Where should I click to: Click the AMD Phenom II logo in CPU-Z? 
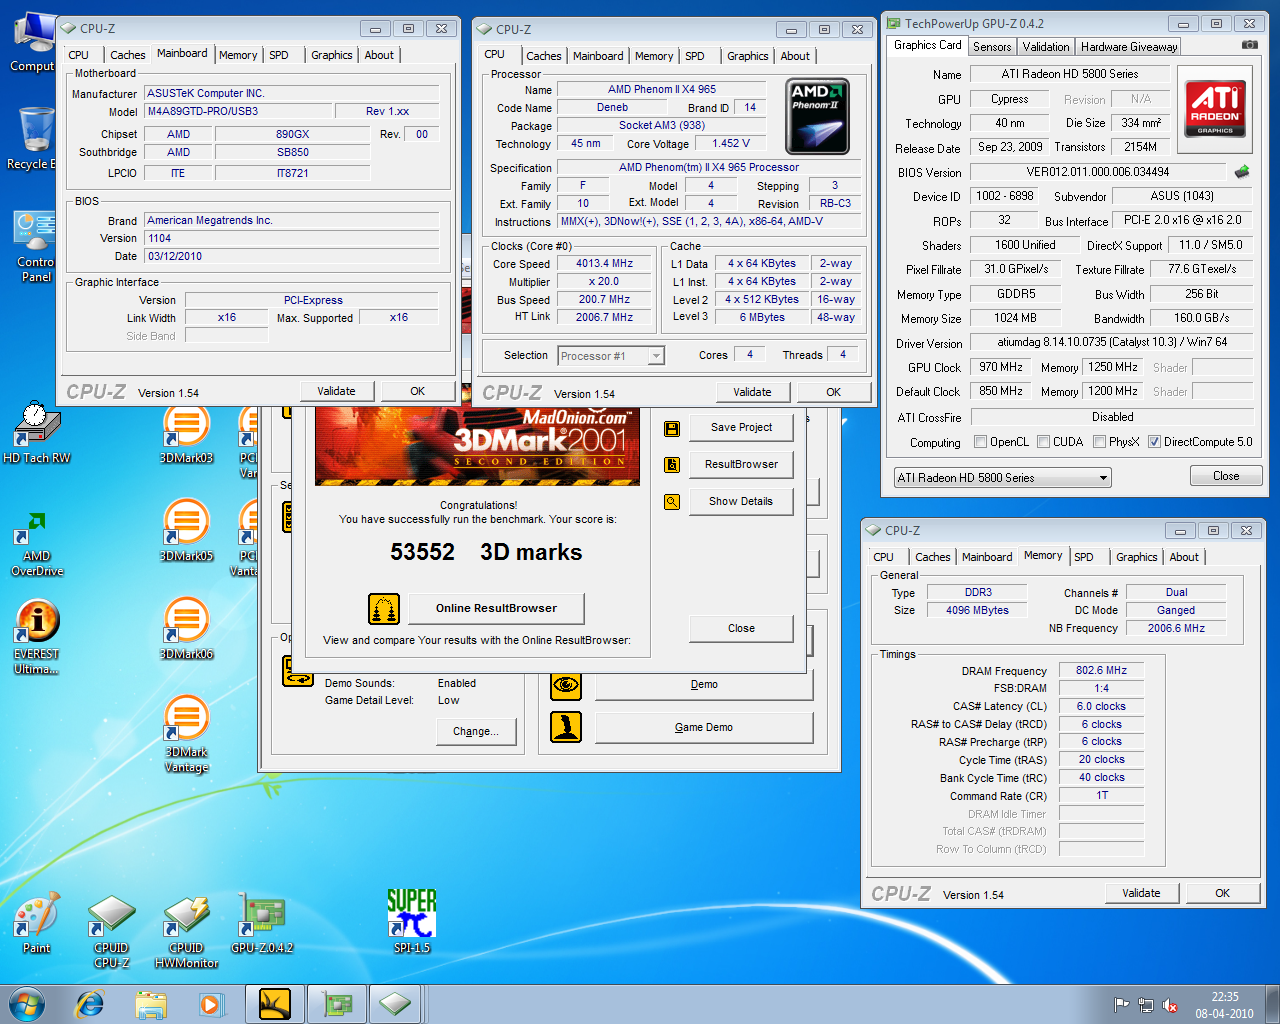tap(819, 116)
